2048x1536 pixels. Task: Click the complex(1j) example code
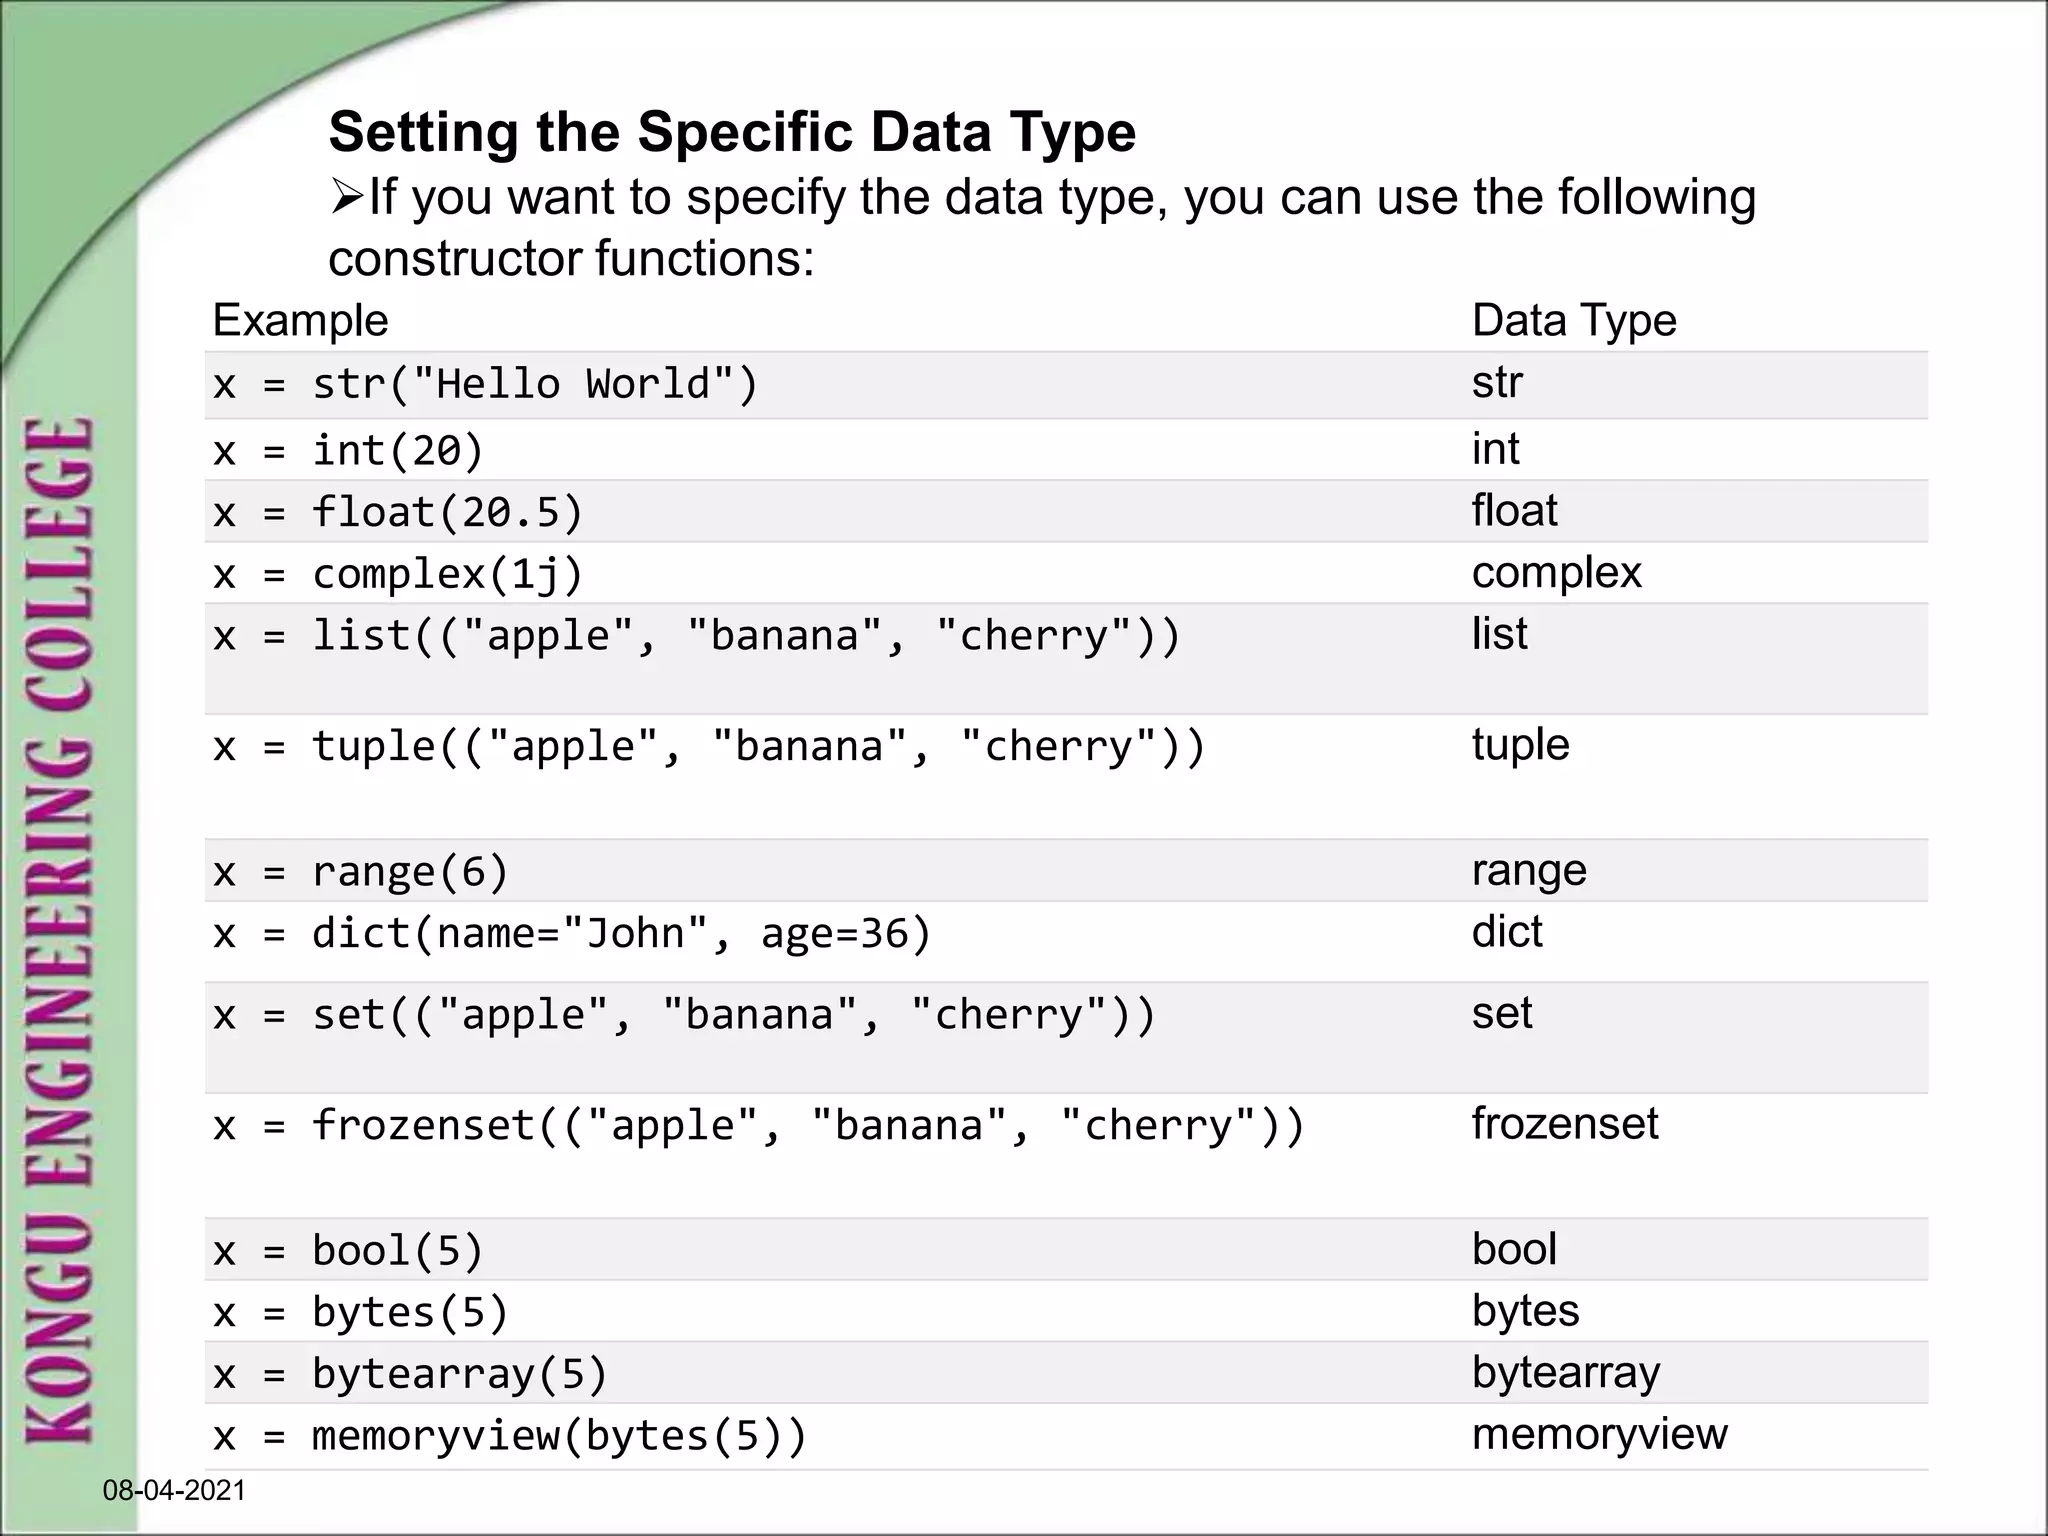coord(398,575)
